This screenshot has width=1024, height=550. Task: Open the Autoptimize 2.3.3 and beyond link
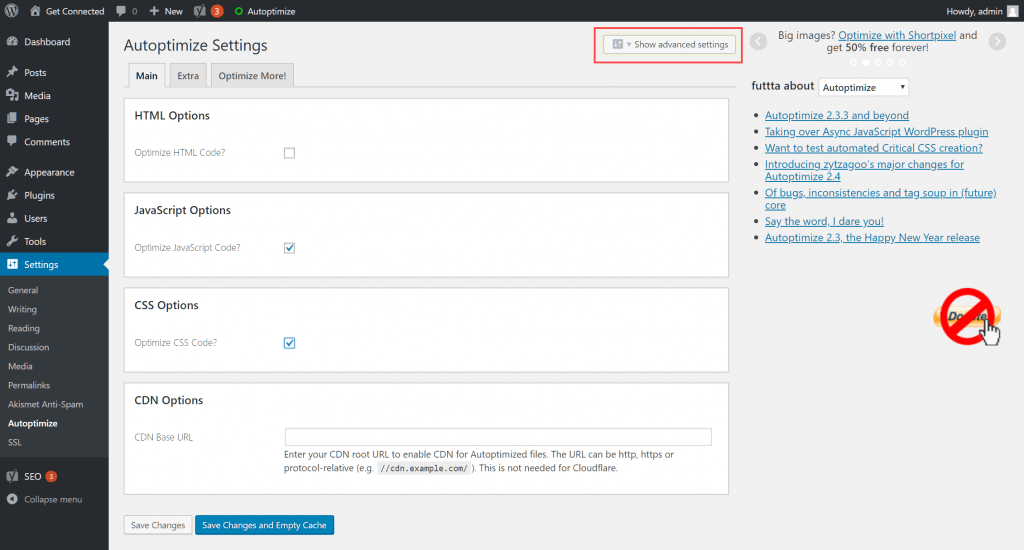(x=836, y=116)
